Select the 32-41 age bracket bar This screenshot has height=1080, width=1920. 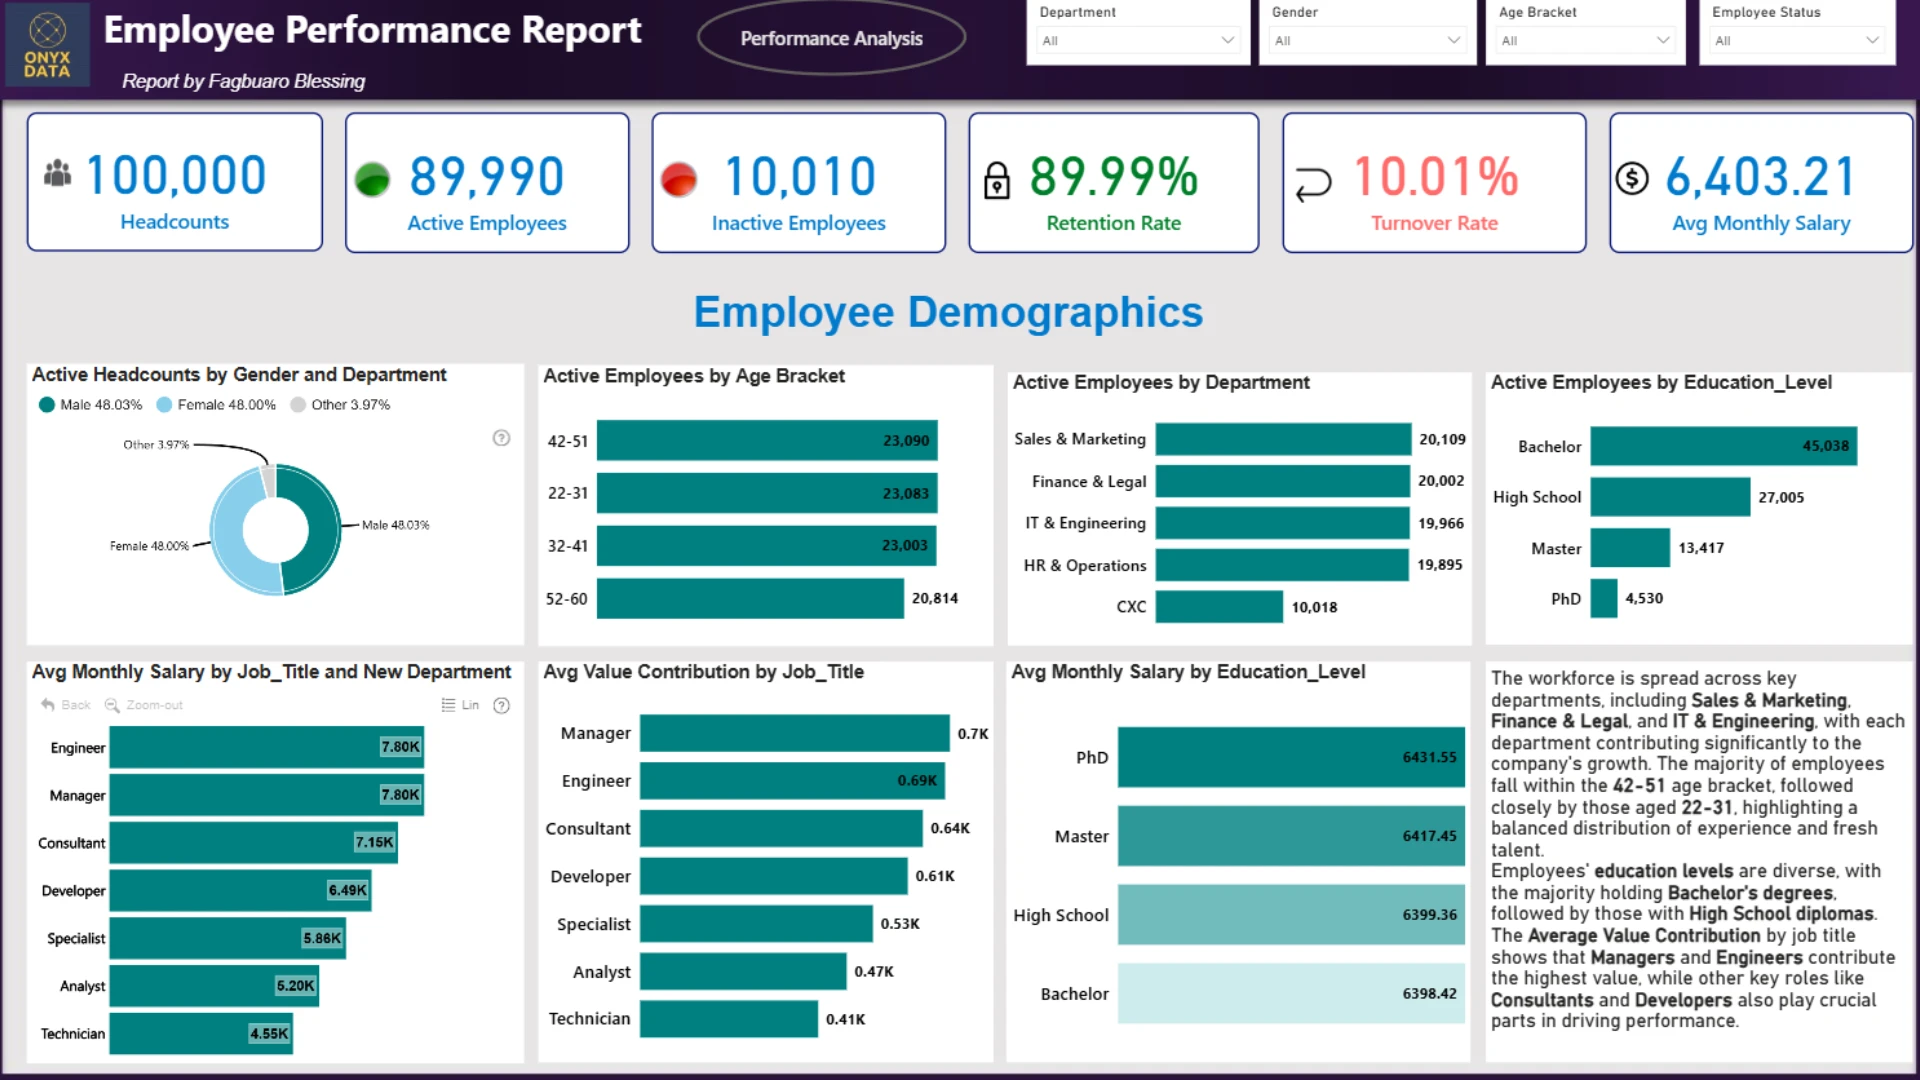[766, 546]
